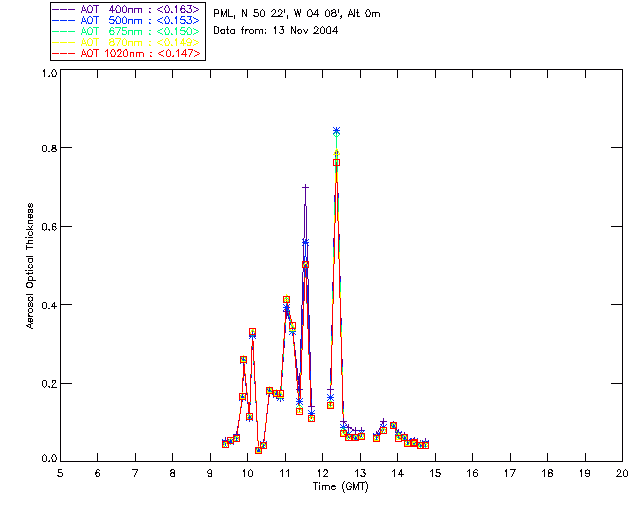Click the red dashed line sample for 1020nm

[x=64, y=53]
